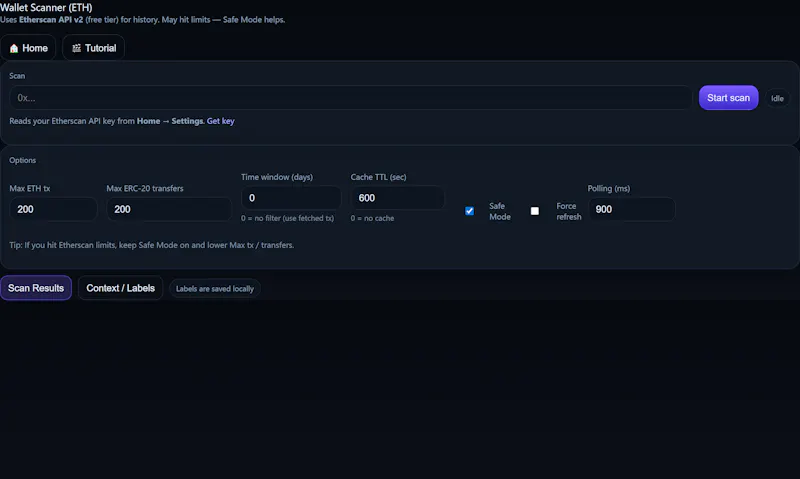
Task: Click the Start scan button
Action: click(x=728, y=98)
